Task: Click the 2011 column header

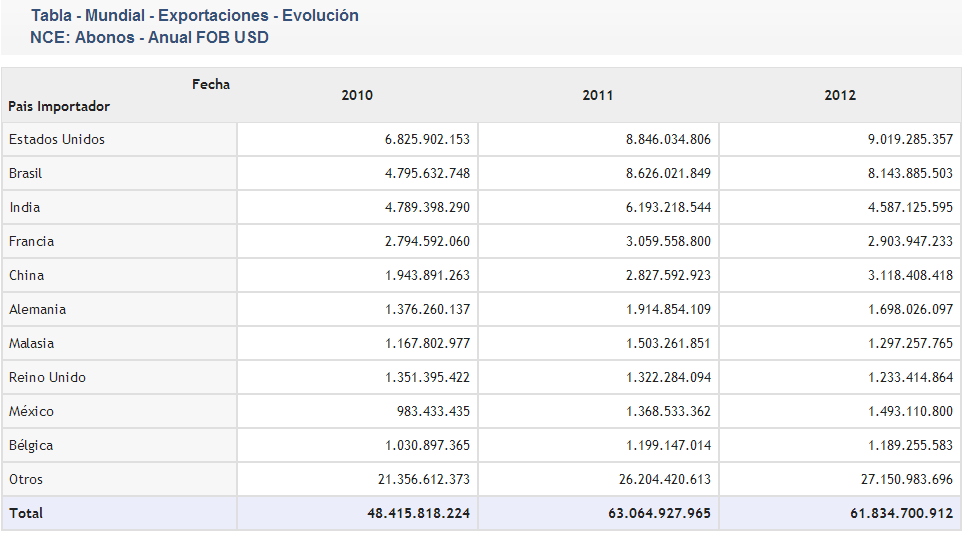Action: pyautogui.click(x=598, y=95)
